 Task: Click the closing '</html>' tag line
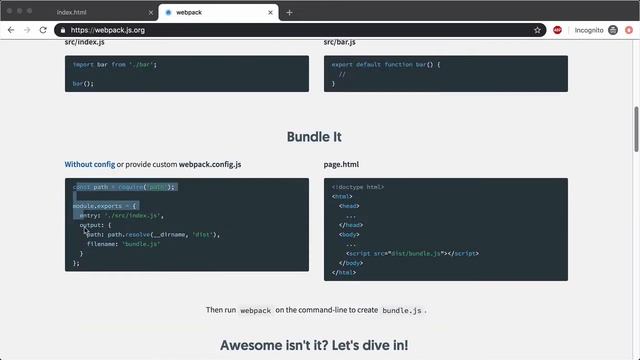coord(344,273)
